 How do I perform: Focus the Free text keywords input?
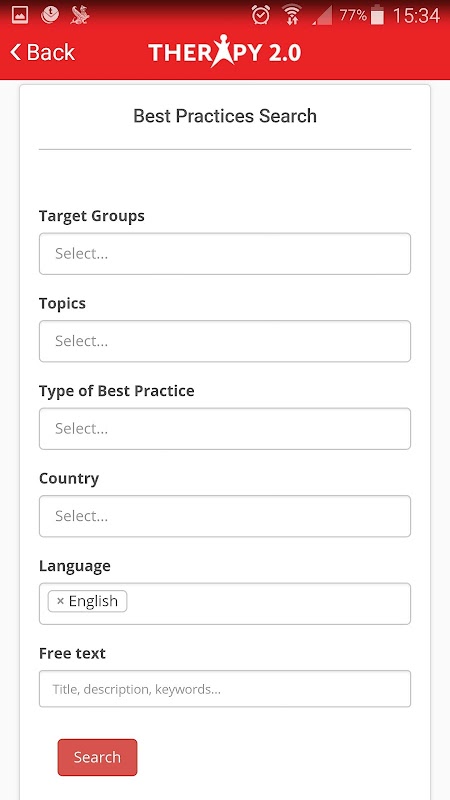pos(225,689)
